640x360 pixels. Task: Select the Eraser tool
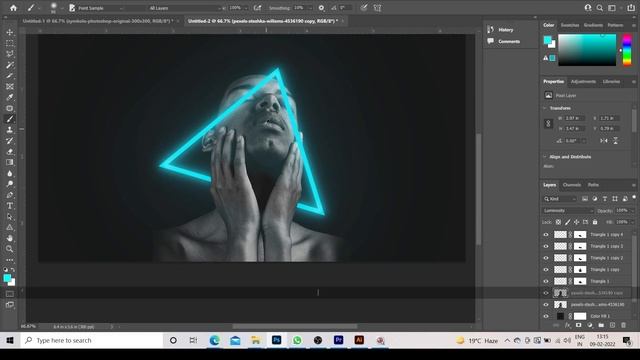10,151
